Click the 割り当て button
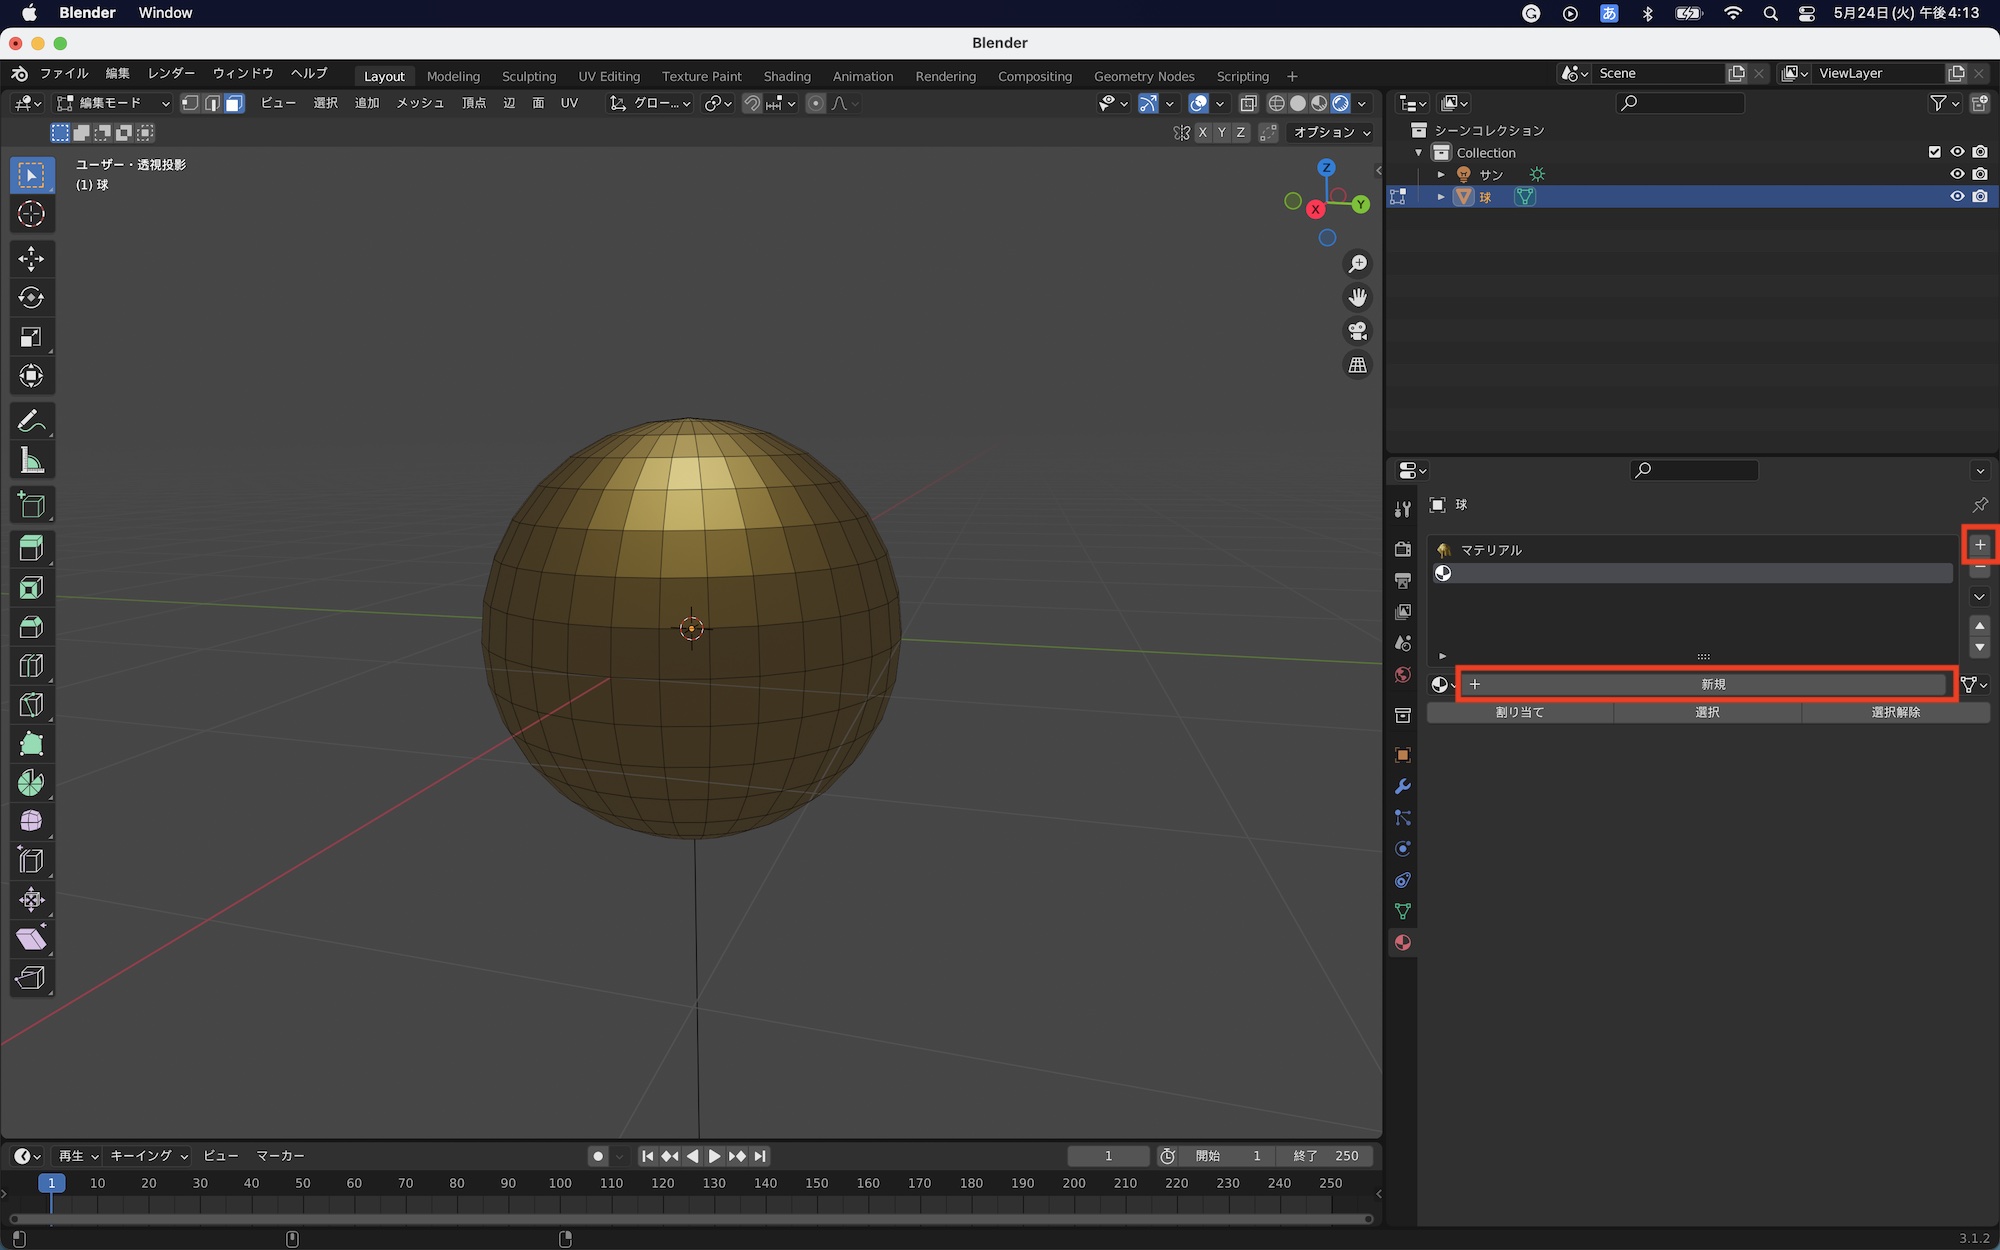Image resolution: width=2000 pixels, height=1250 pixels. click(1519, 712)
